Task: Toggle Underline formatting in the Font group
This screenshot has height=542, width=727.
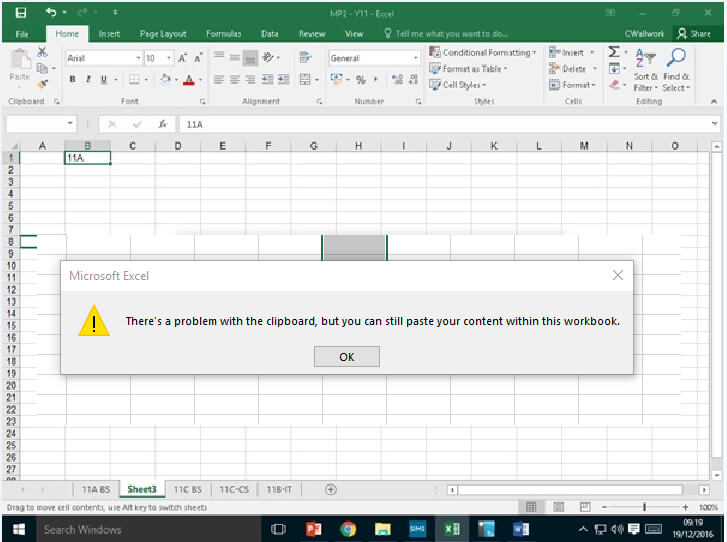Action: [x=102, y=79]
